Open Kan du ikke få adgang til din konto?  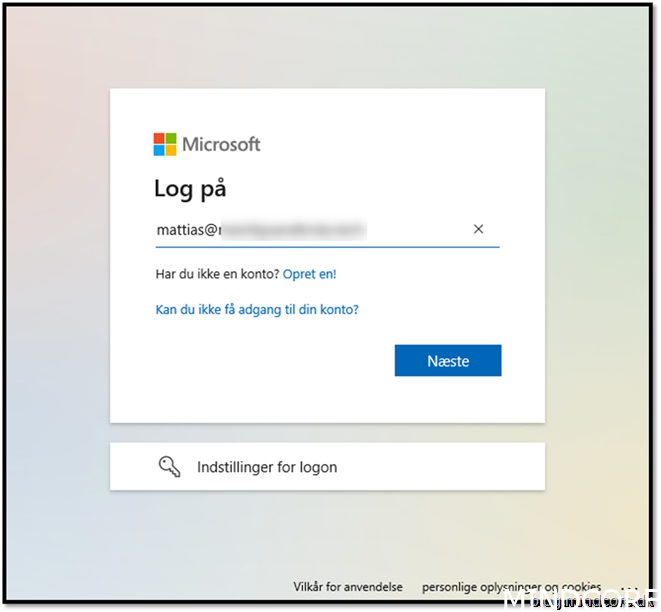(x=257, y=309)
